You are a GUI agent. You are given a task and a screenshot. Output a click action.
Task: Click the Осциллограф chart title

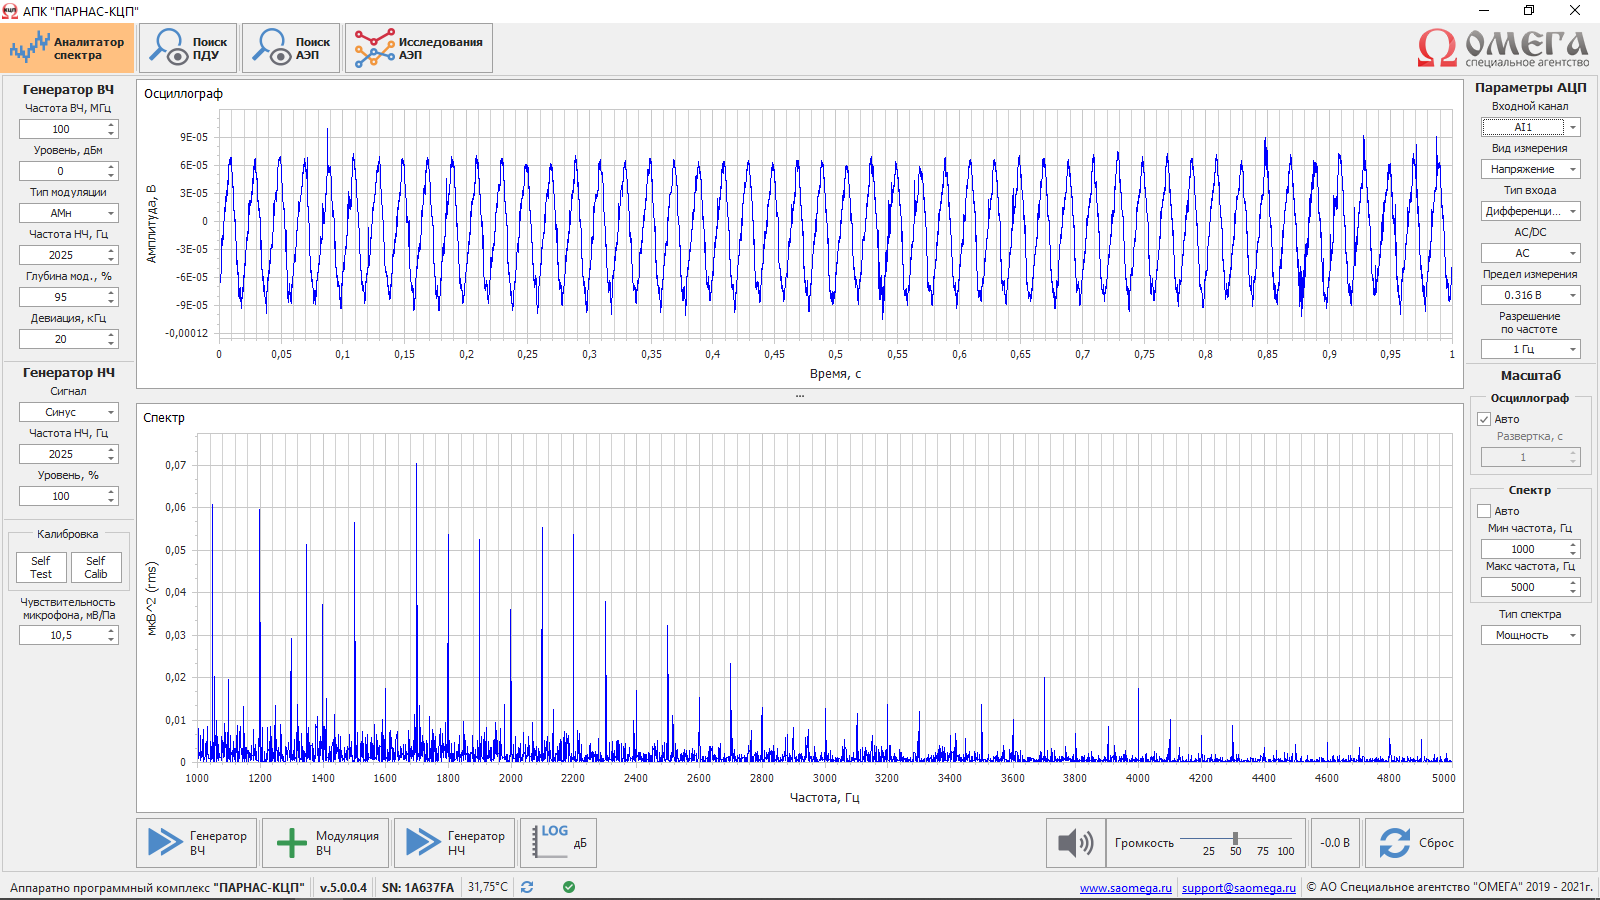point(183,94)
